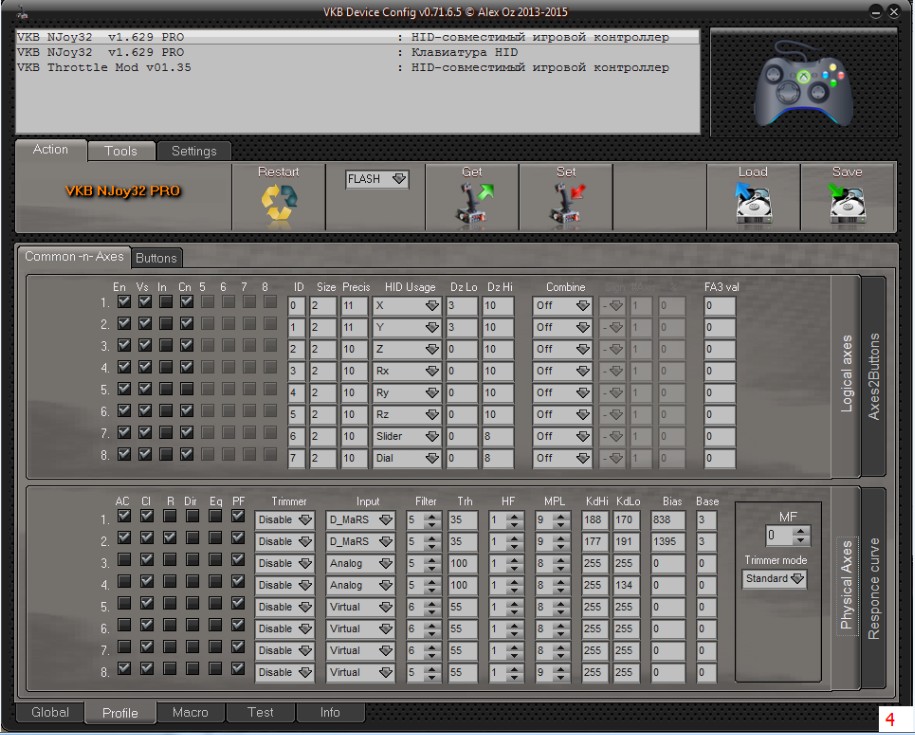The width and height of the screenshot is (915, 735).
Task: Open the Macro bottom tab
Action: coord(190,713)
